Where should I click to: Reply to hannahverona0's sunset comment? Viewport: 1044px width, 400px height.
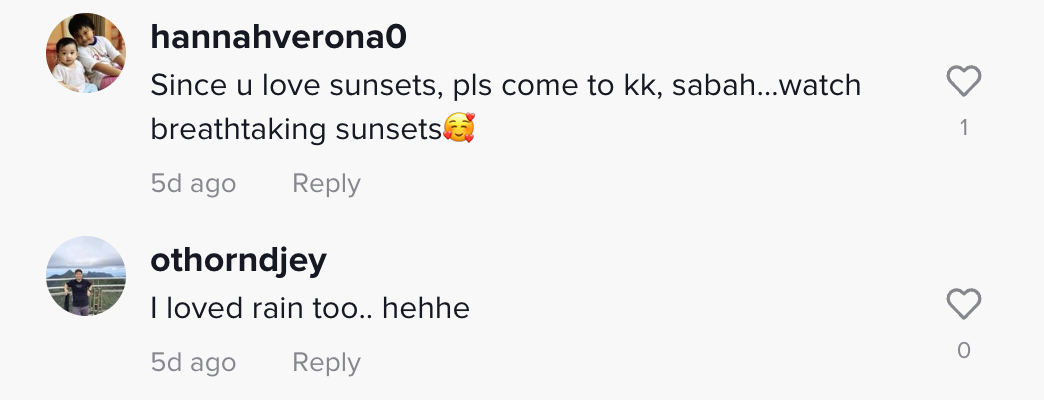326,184
